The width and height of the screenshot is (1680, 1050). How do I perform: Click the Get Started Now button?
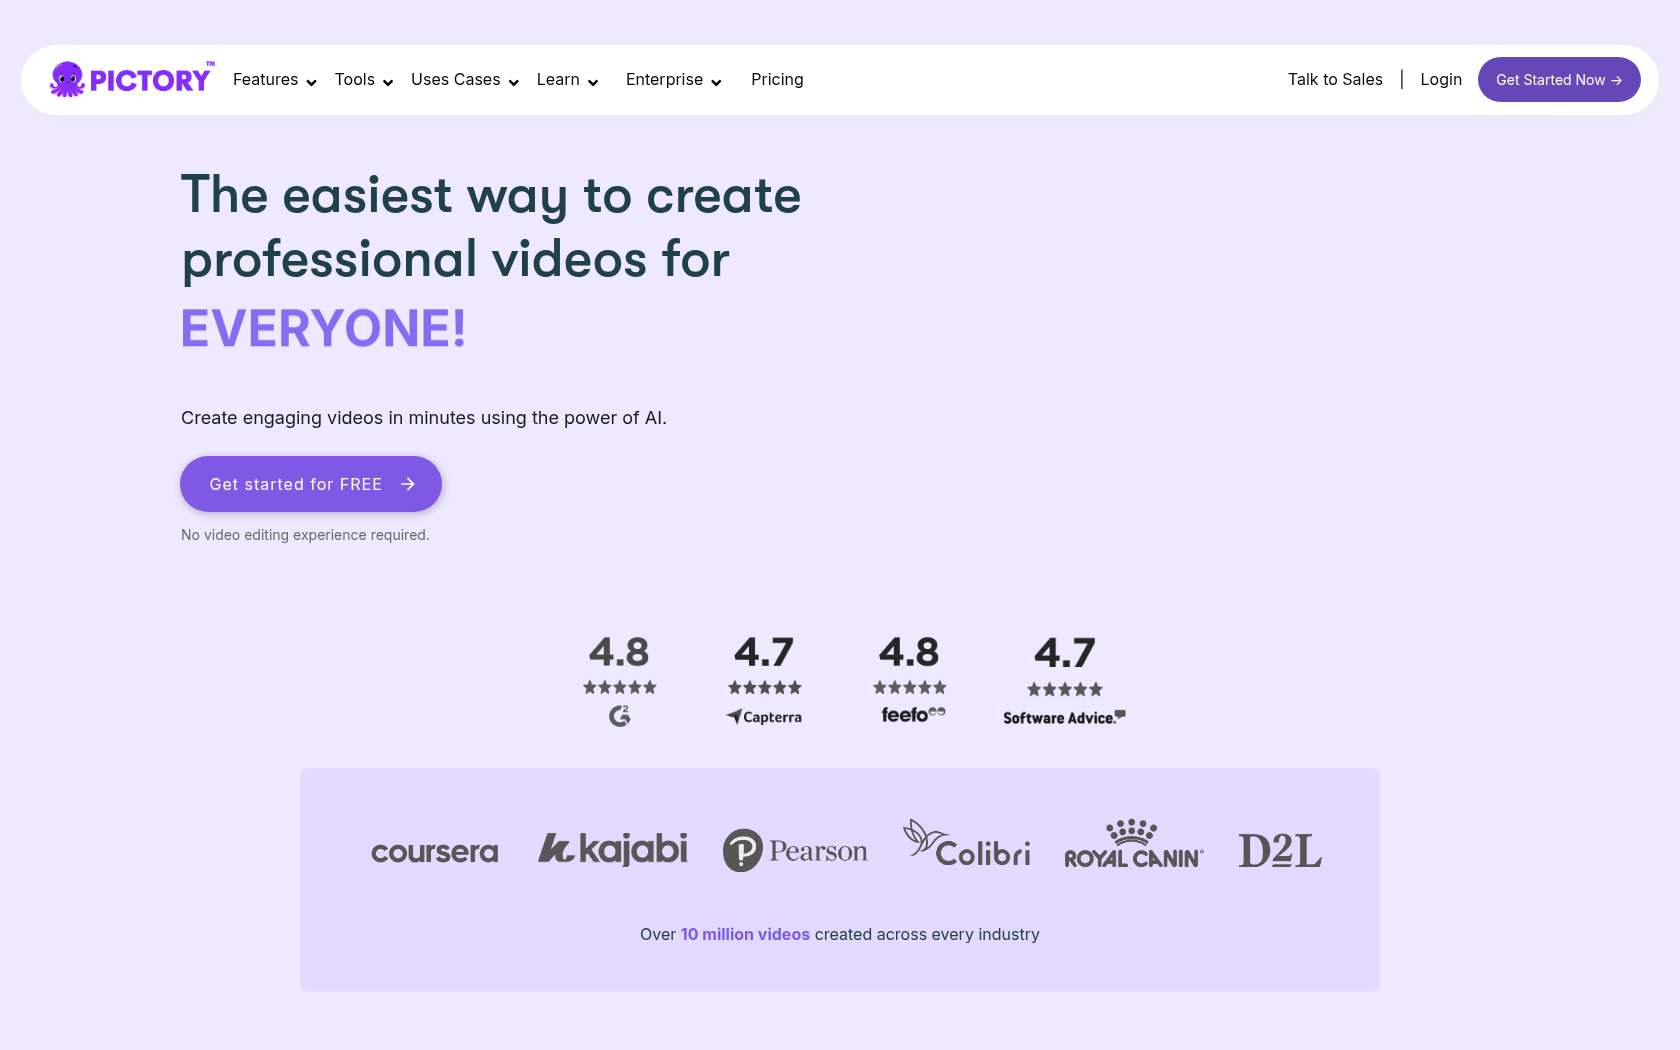[1559, 79]
